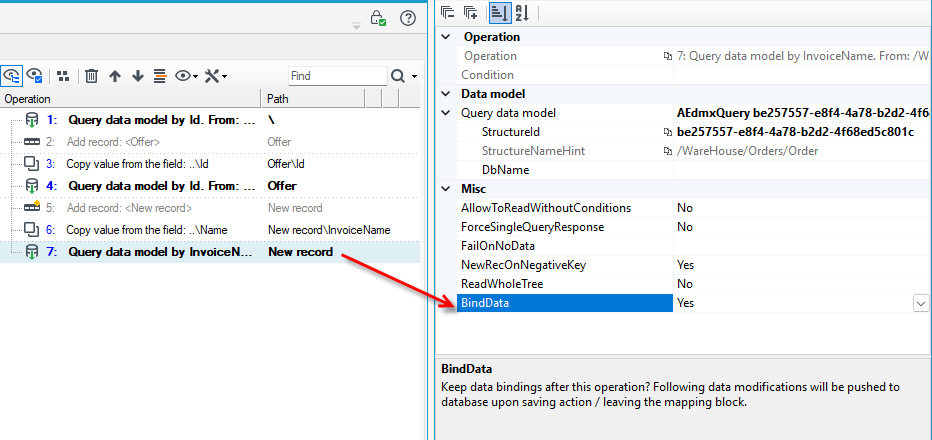
Task: Click the small gray down-arrow overflow icon
Action: (356, 26)
